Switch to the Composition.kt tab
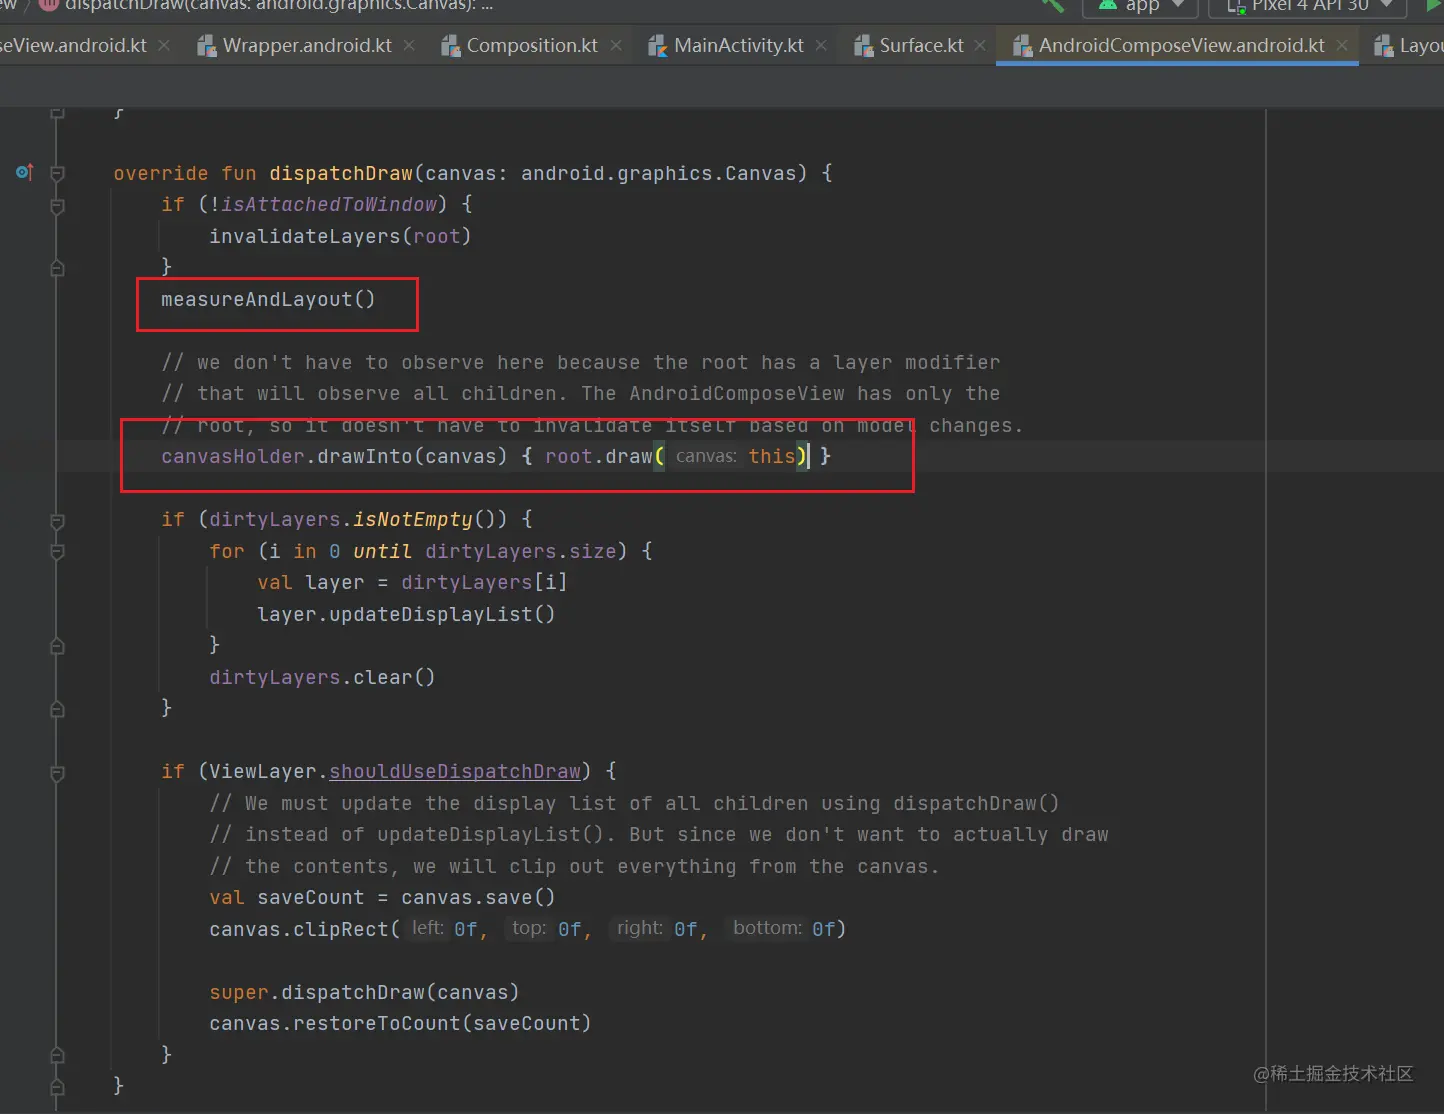Screen dimensions: 1444x1114 pyautogui.click(x=532, y=45)
